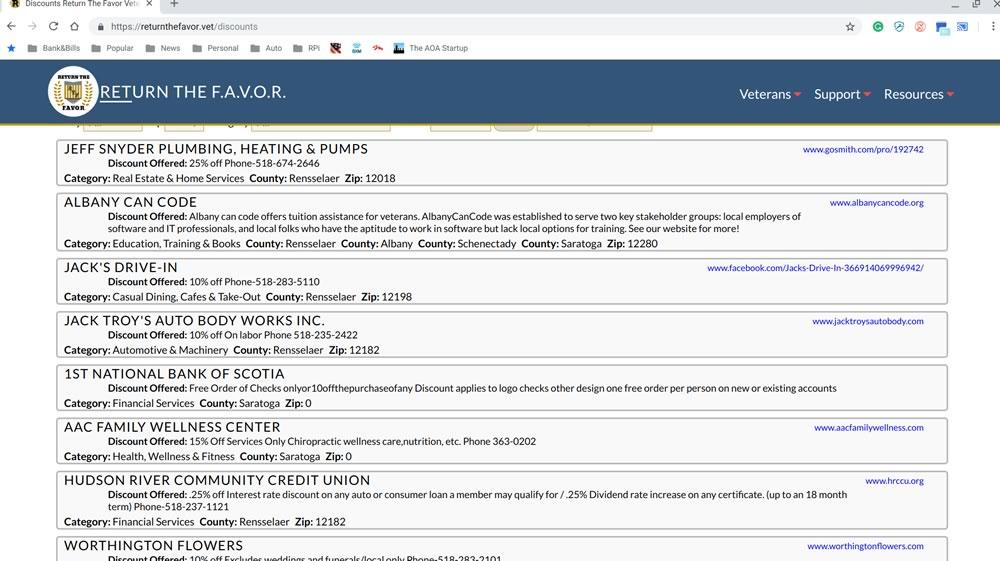Reload the page with the refresh icon
Image resolution: width=1000 pixels, height=561 pixels.
(x=54, y=26)
